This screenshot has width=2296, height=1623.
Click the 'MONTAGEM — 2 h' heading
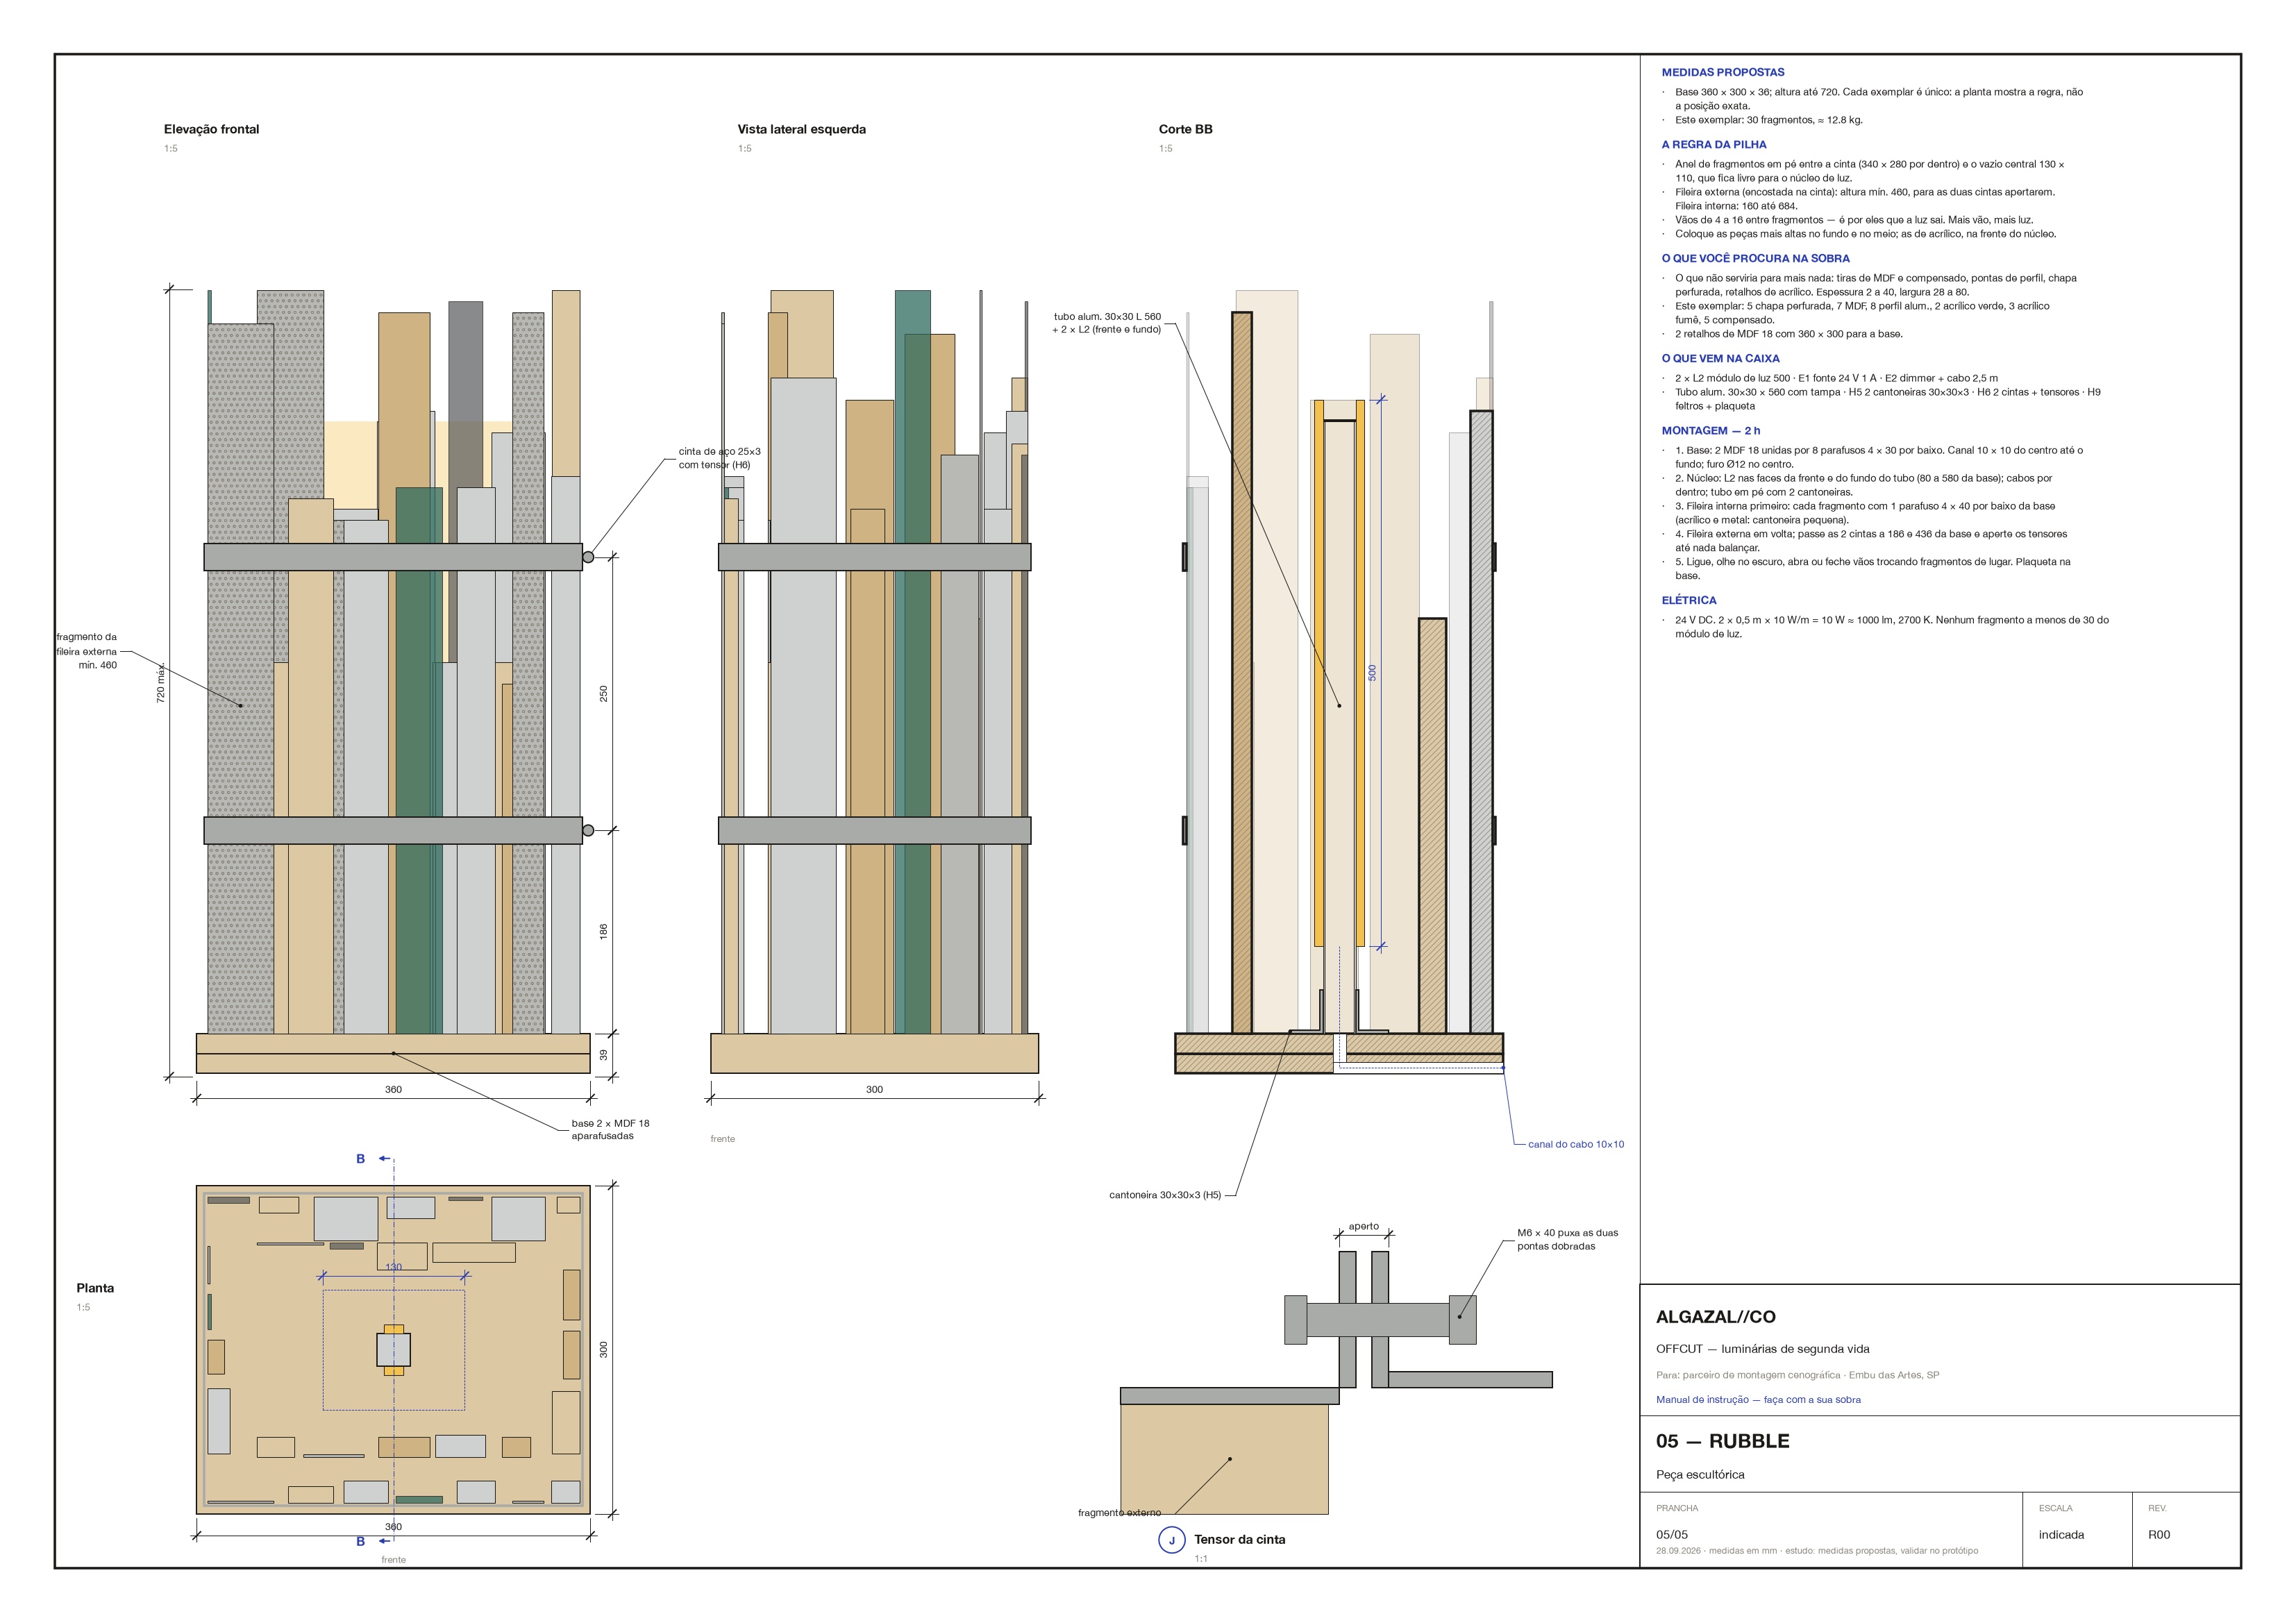click(x=1711, y=430)
